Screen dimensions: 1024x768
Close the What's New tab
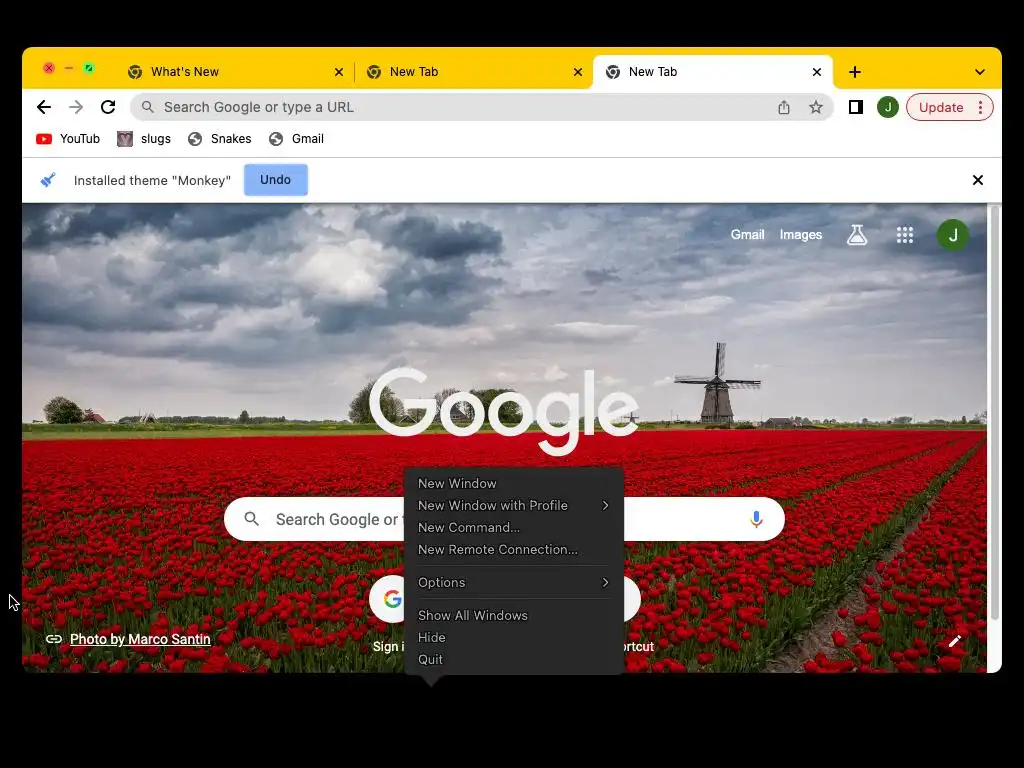(x=338, y=72)
